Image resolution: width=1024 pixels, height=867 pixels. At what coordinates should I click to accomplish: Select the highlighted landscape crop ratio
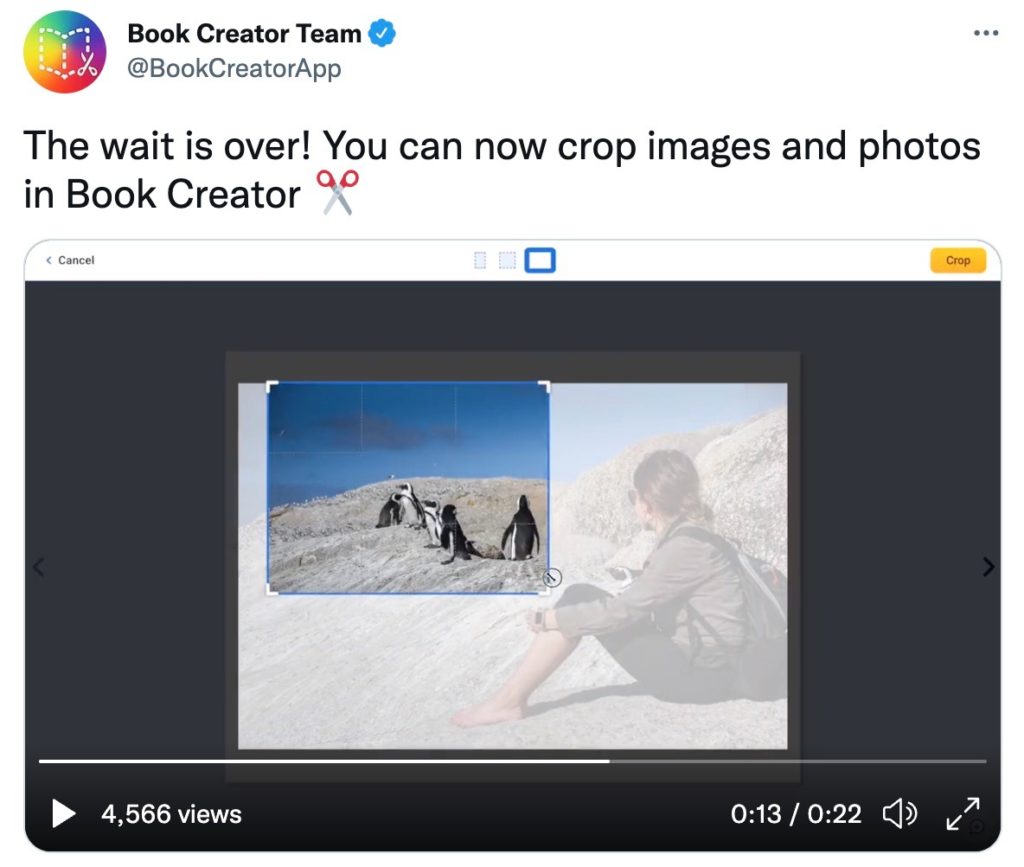(540, 261)
